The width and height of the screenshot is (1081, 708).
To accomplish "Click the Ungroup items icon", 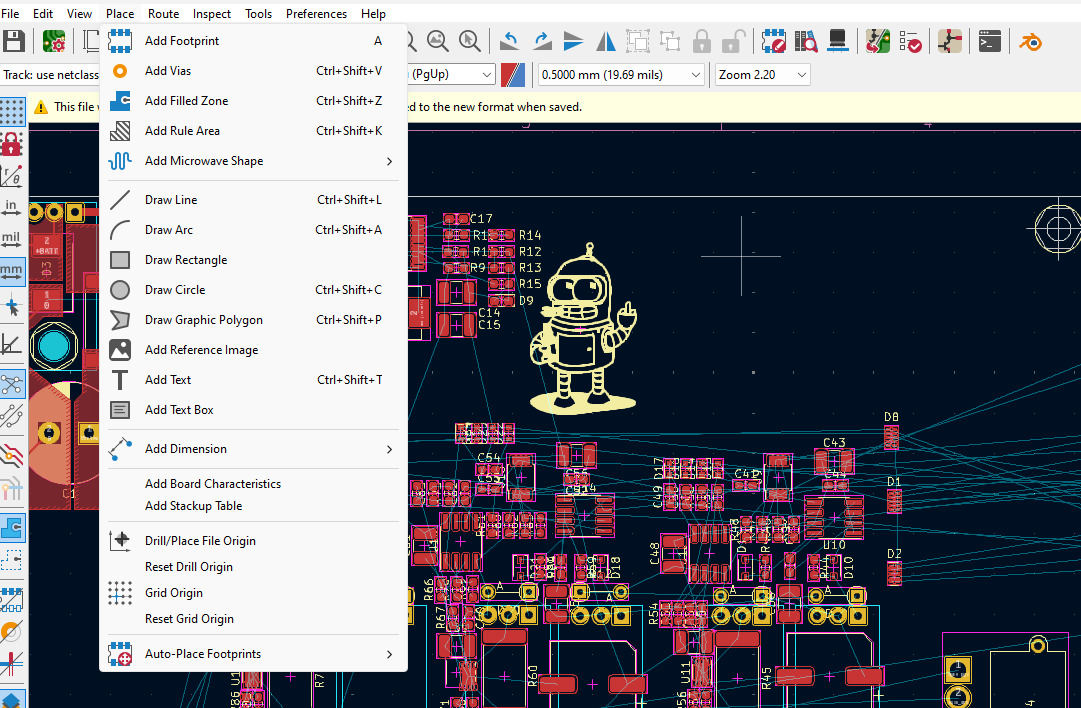I will point(670,41).
